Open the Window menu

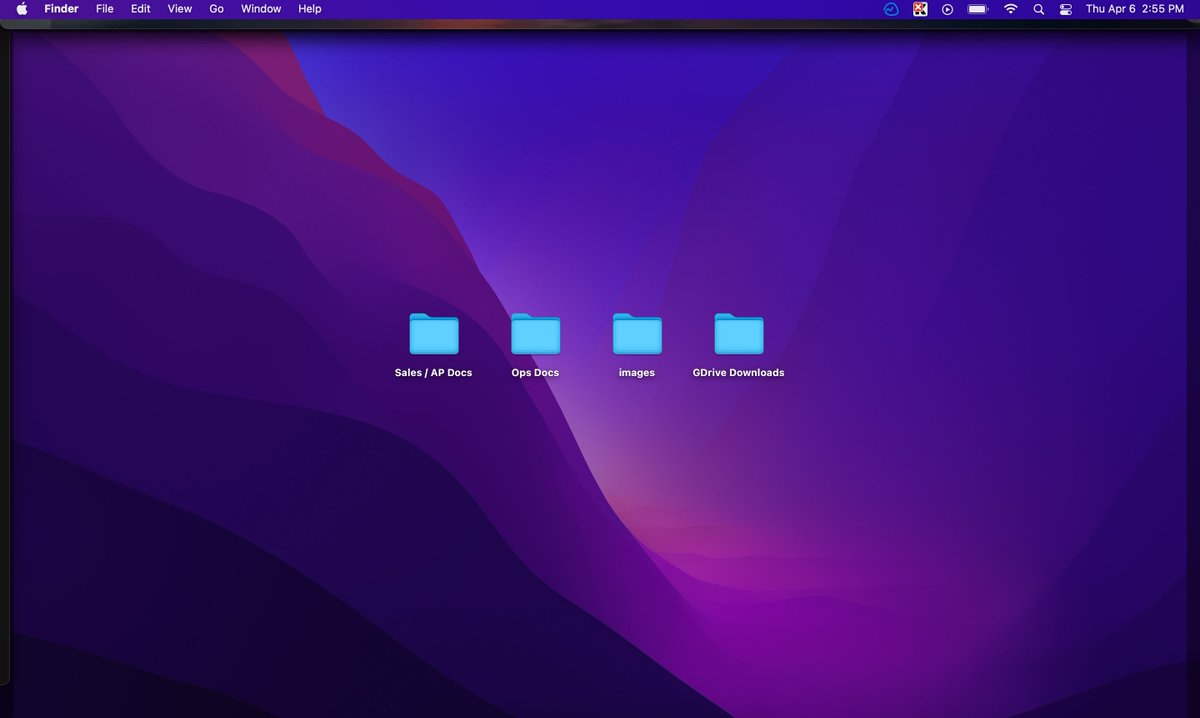261,9
